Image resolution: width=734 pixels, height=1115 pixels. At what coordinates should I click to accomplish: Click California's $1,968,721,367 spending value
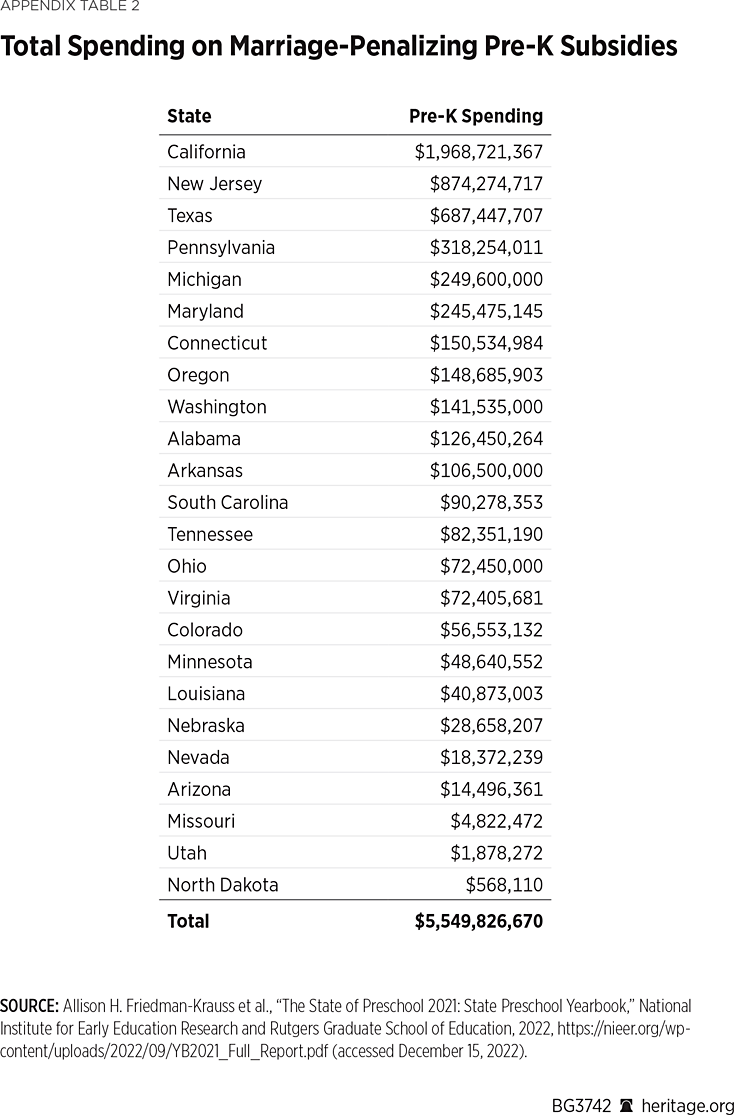(479, 152)
